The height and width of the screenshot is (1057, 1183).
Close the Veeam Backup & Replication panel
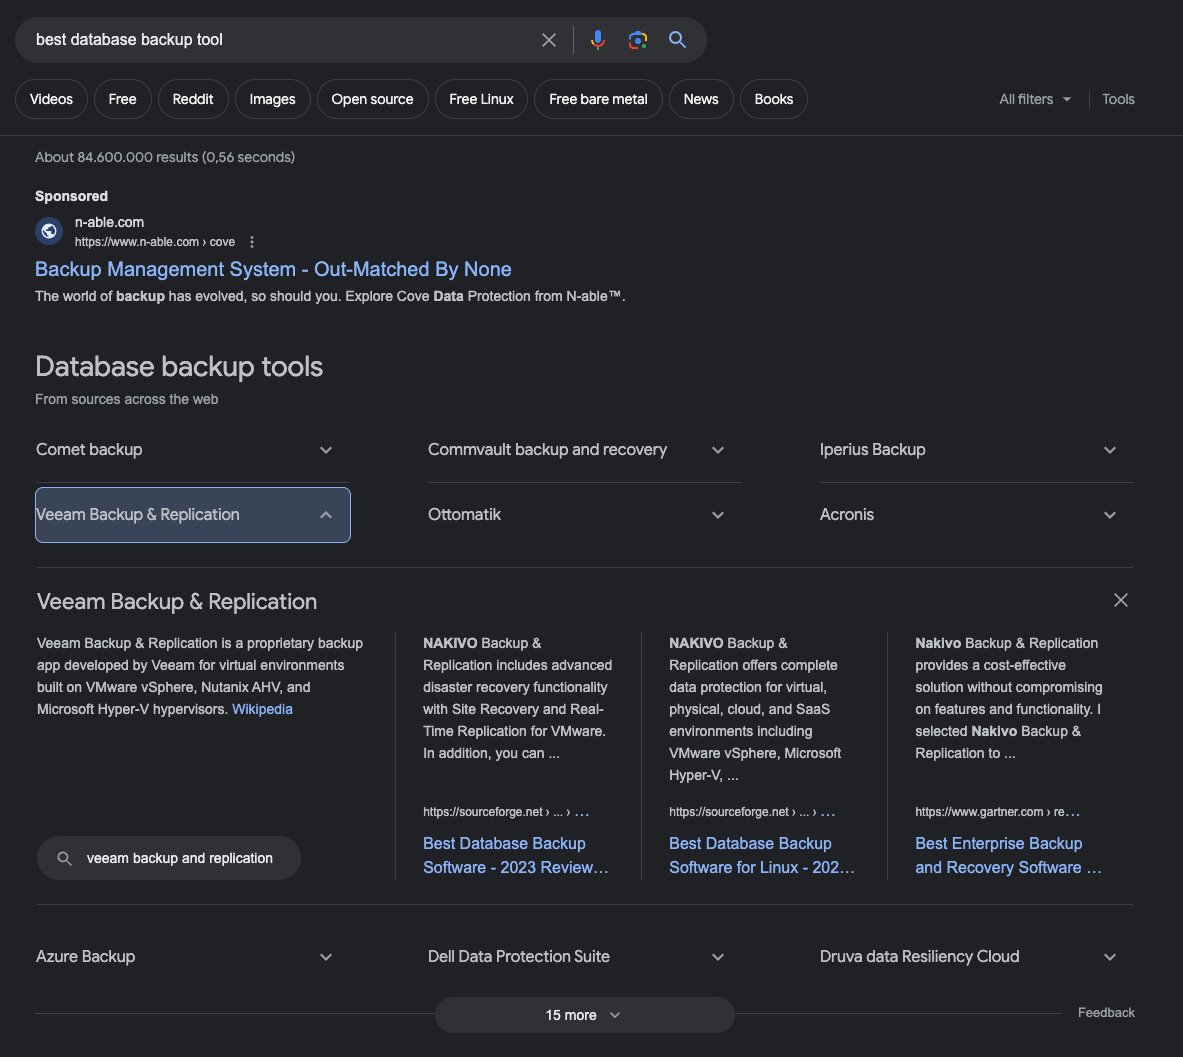(x=1120, y=600)
